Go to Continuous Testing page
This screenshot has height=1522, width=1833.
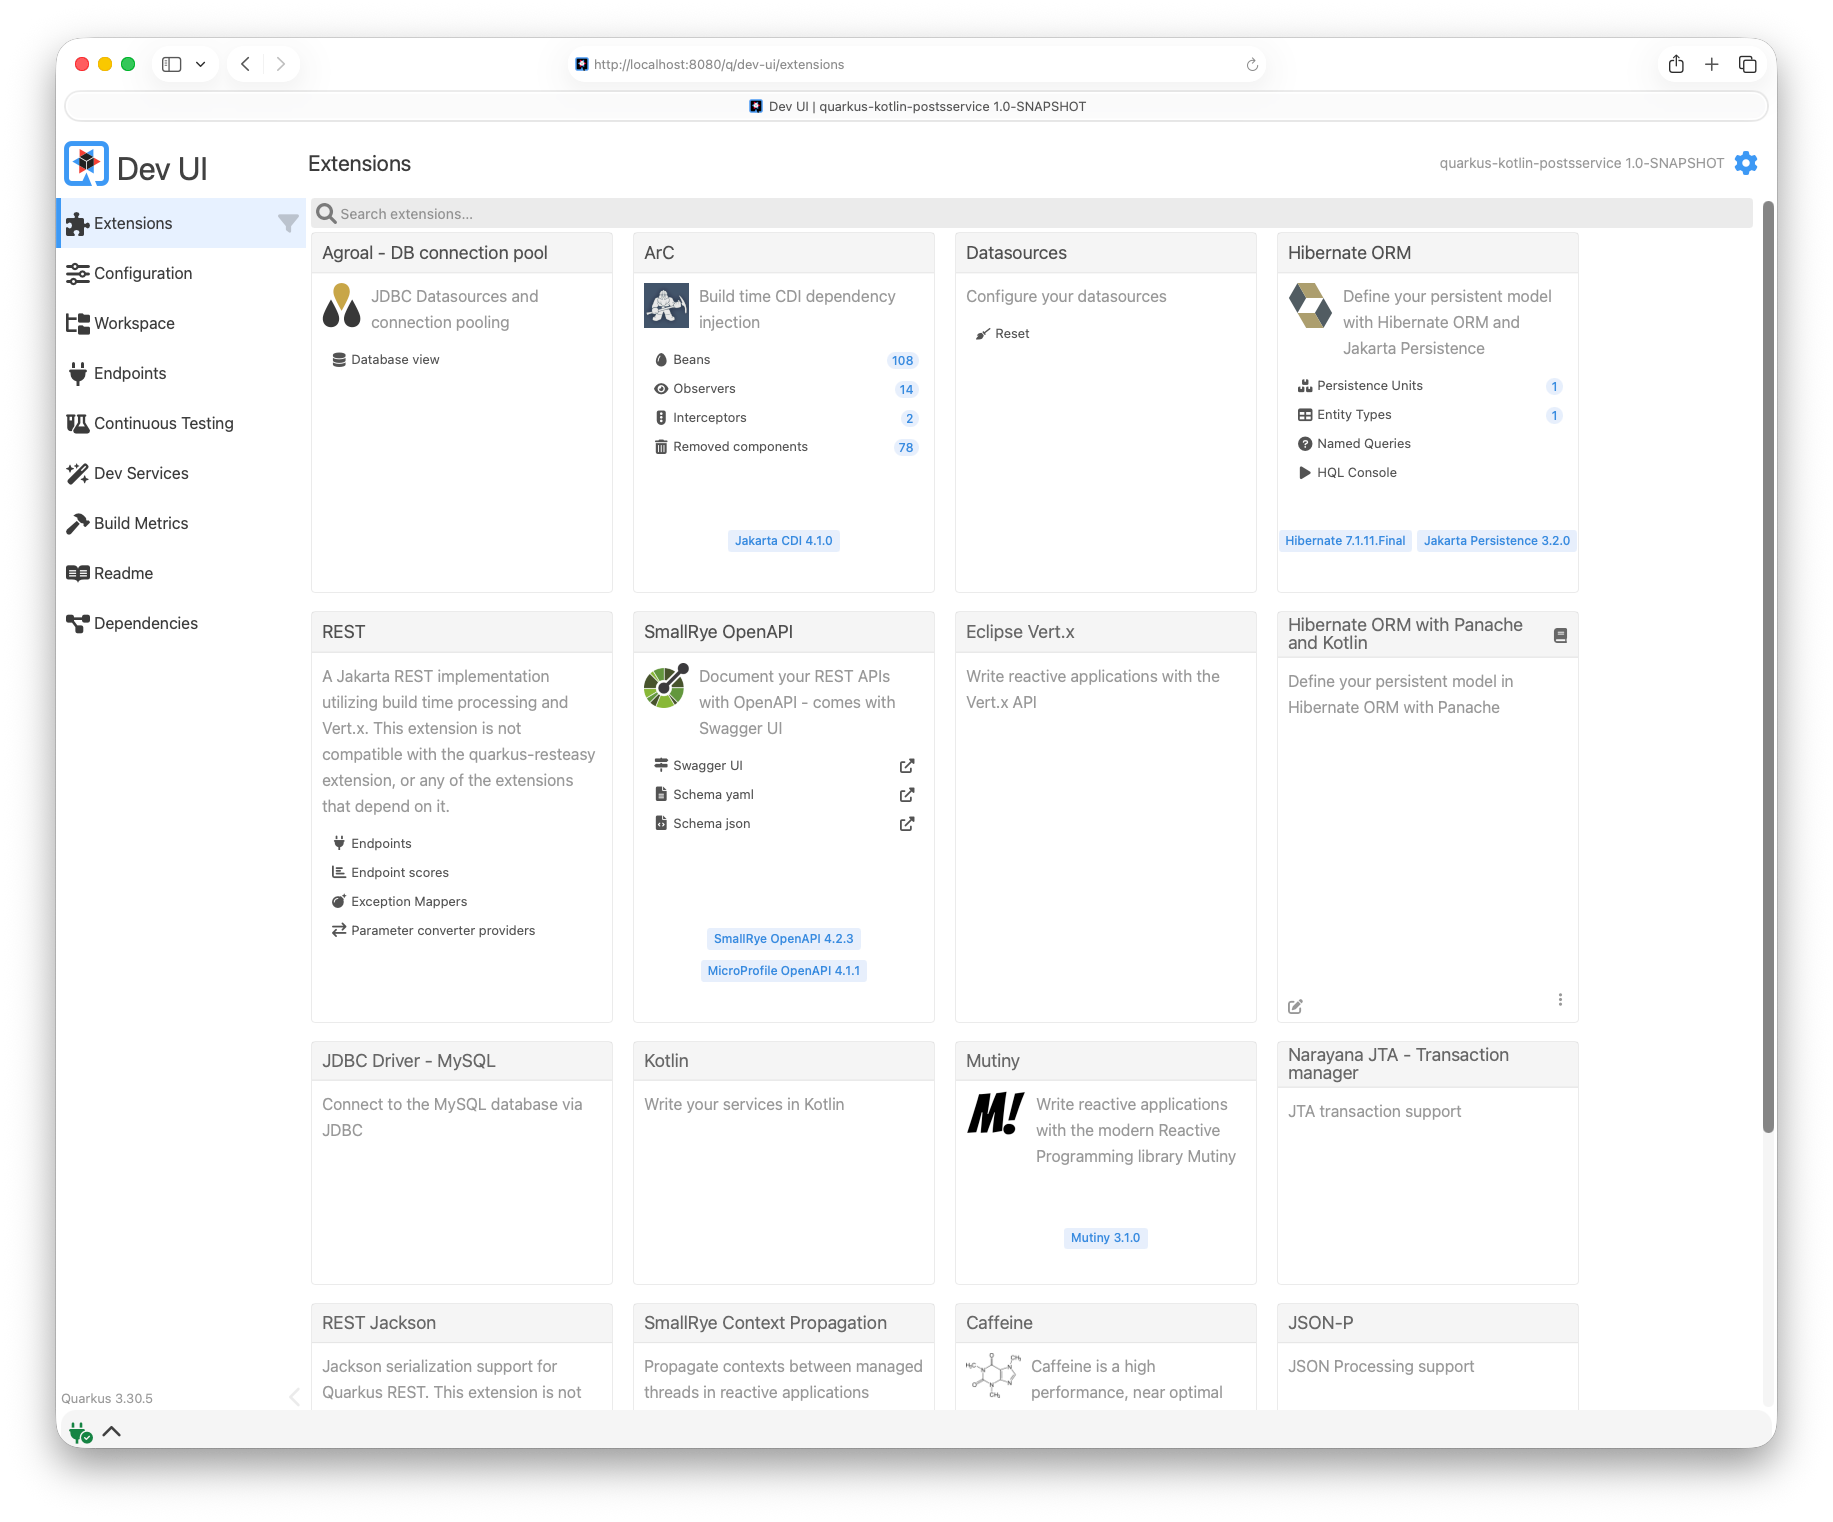(x=163, y=423)
